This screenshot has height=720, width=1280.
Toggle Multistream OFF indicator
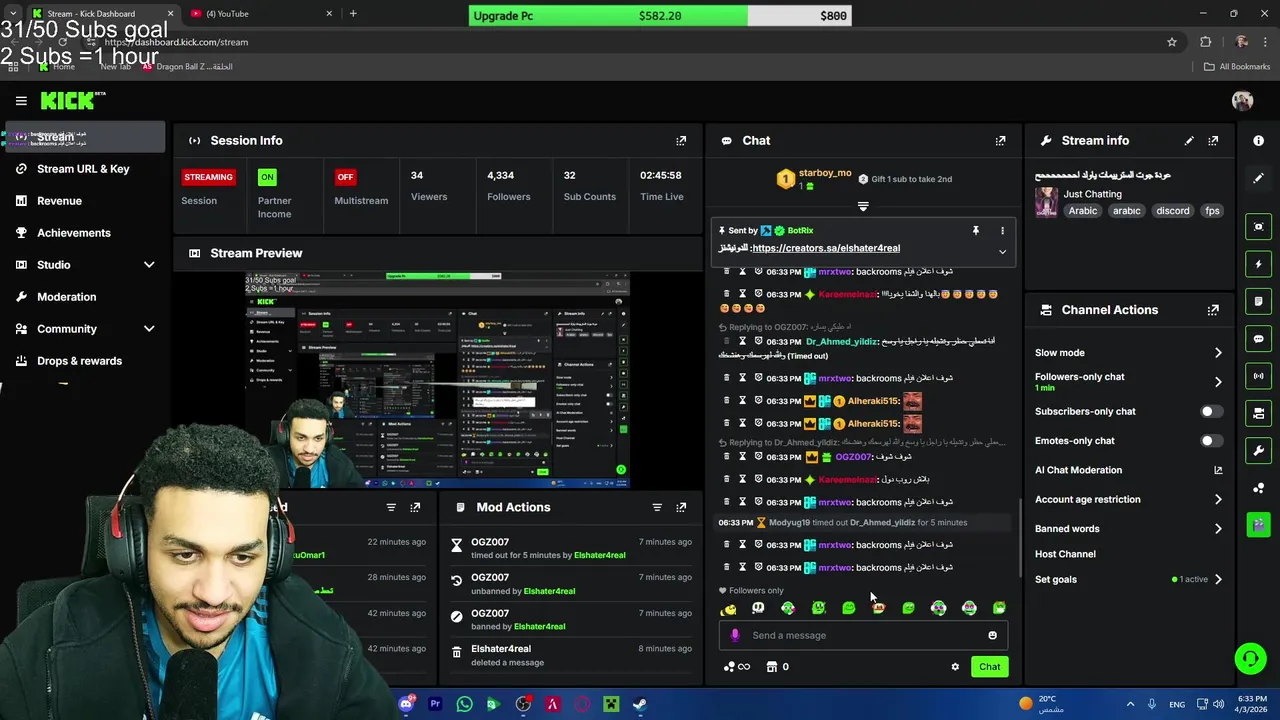345,177
